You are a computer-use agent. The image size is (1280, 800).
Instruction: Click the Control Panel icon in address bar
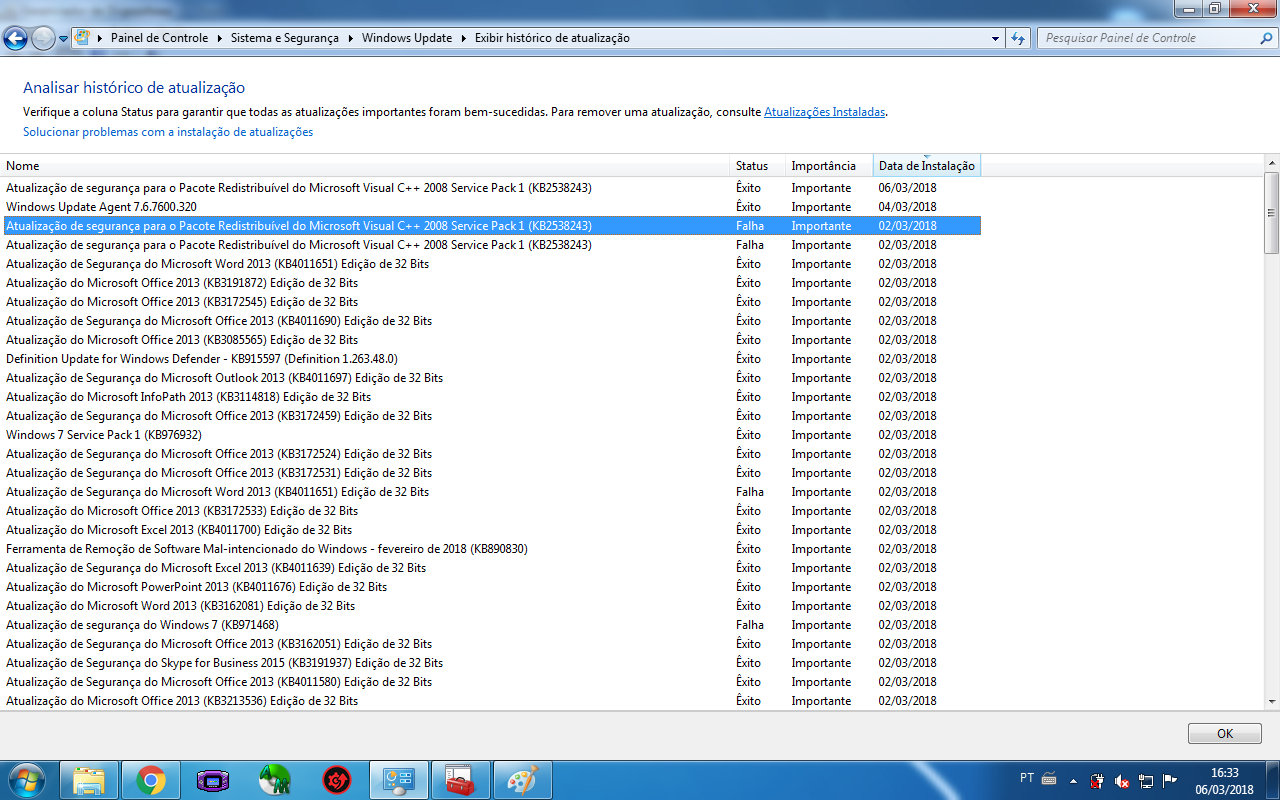point(82,38)
